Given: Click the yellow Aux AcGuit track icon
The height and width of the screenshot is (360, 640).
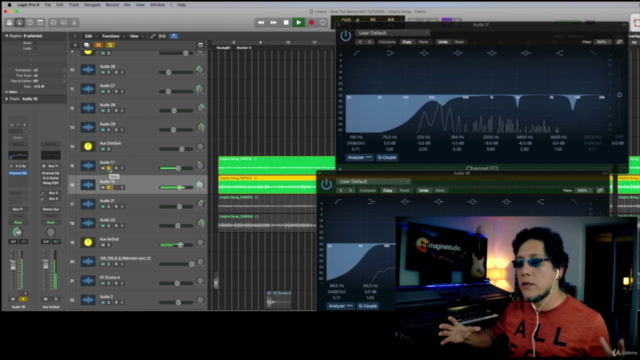Looking at the screenshot, I should (x=88, y=242).
